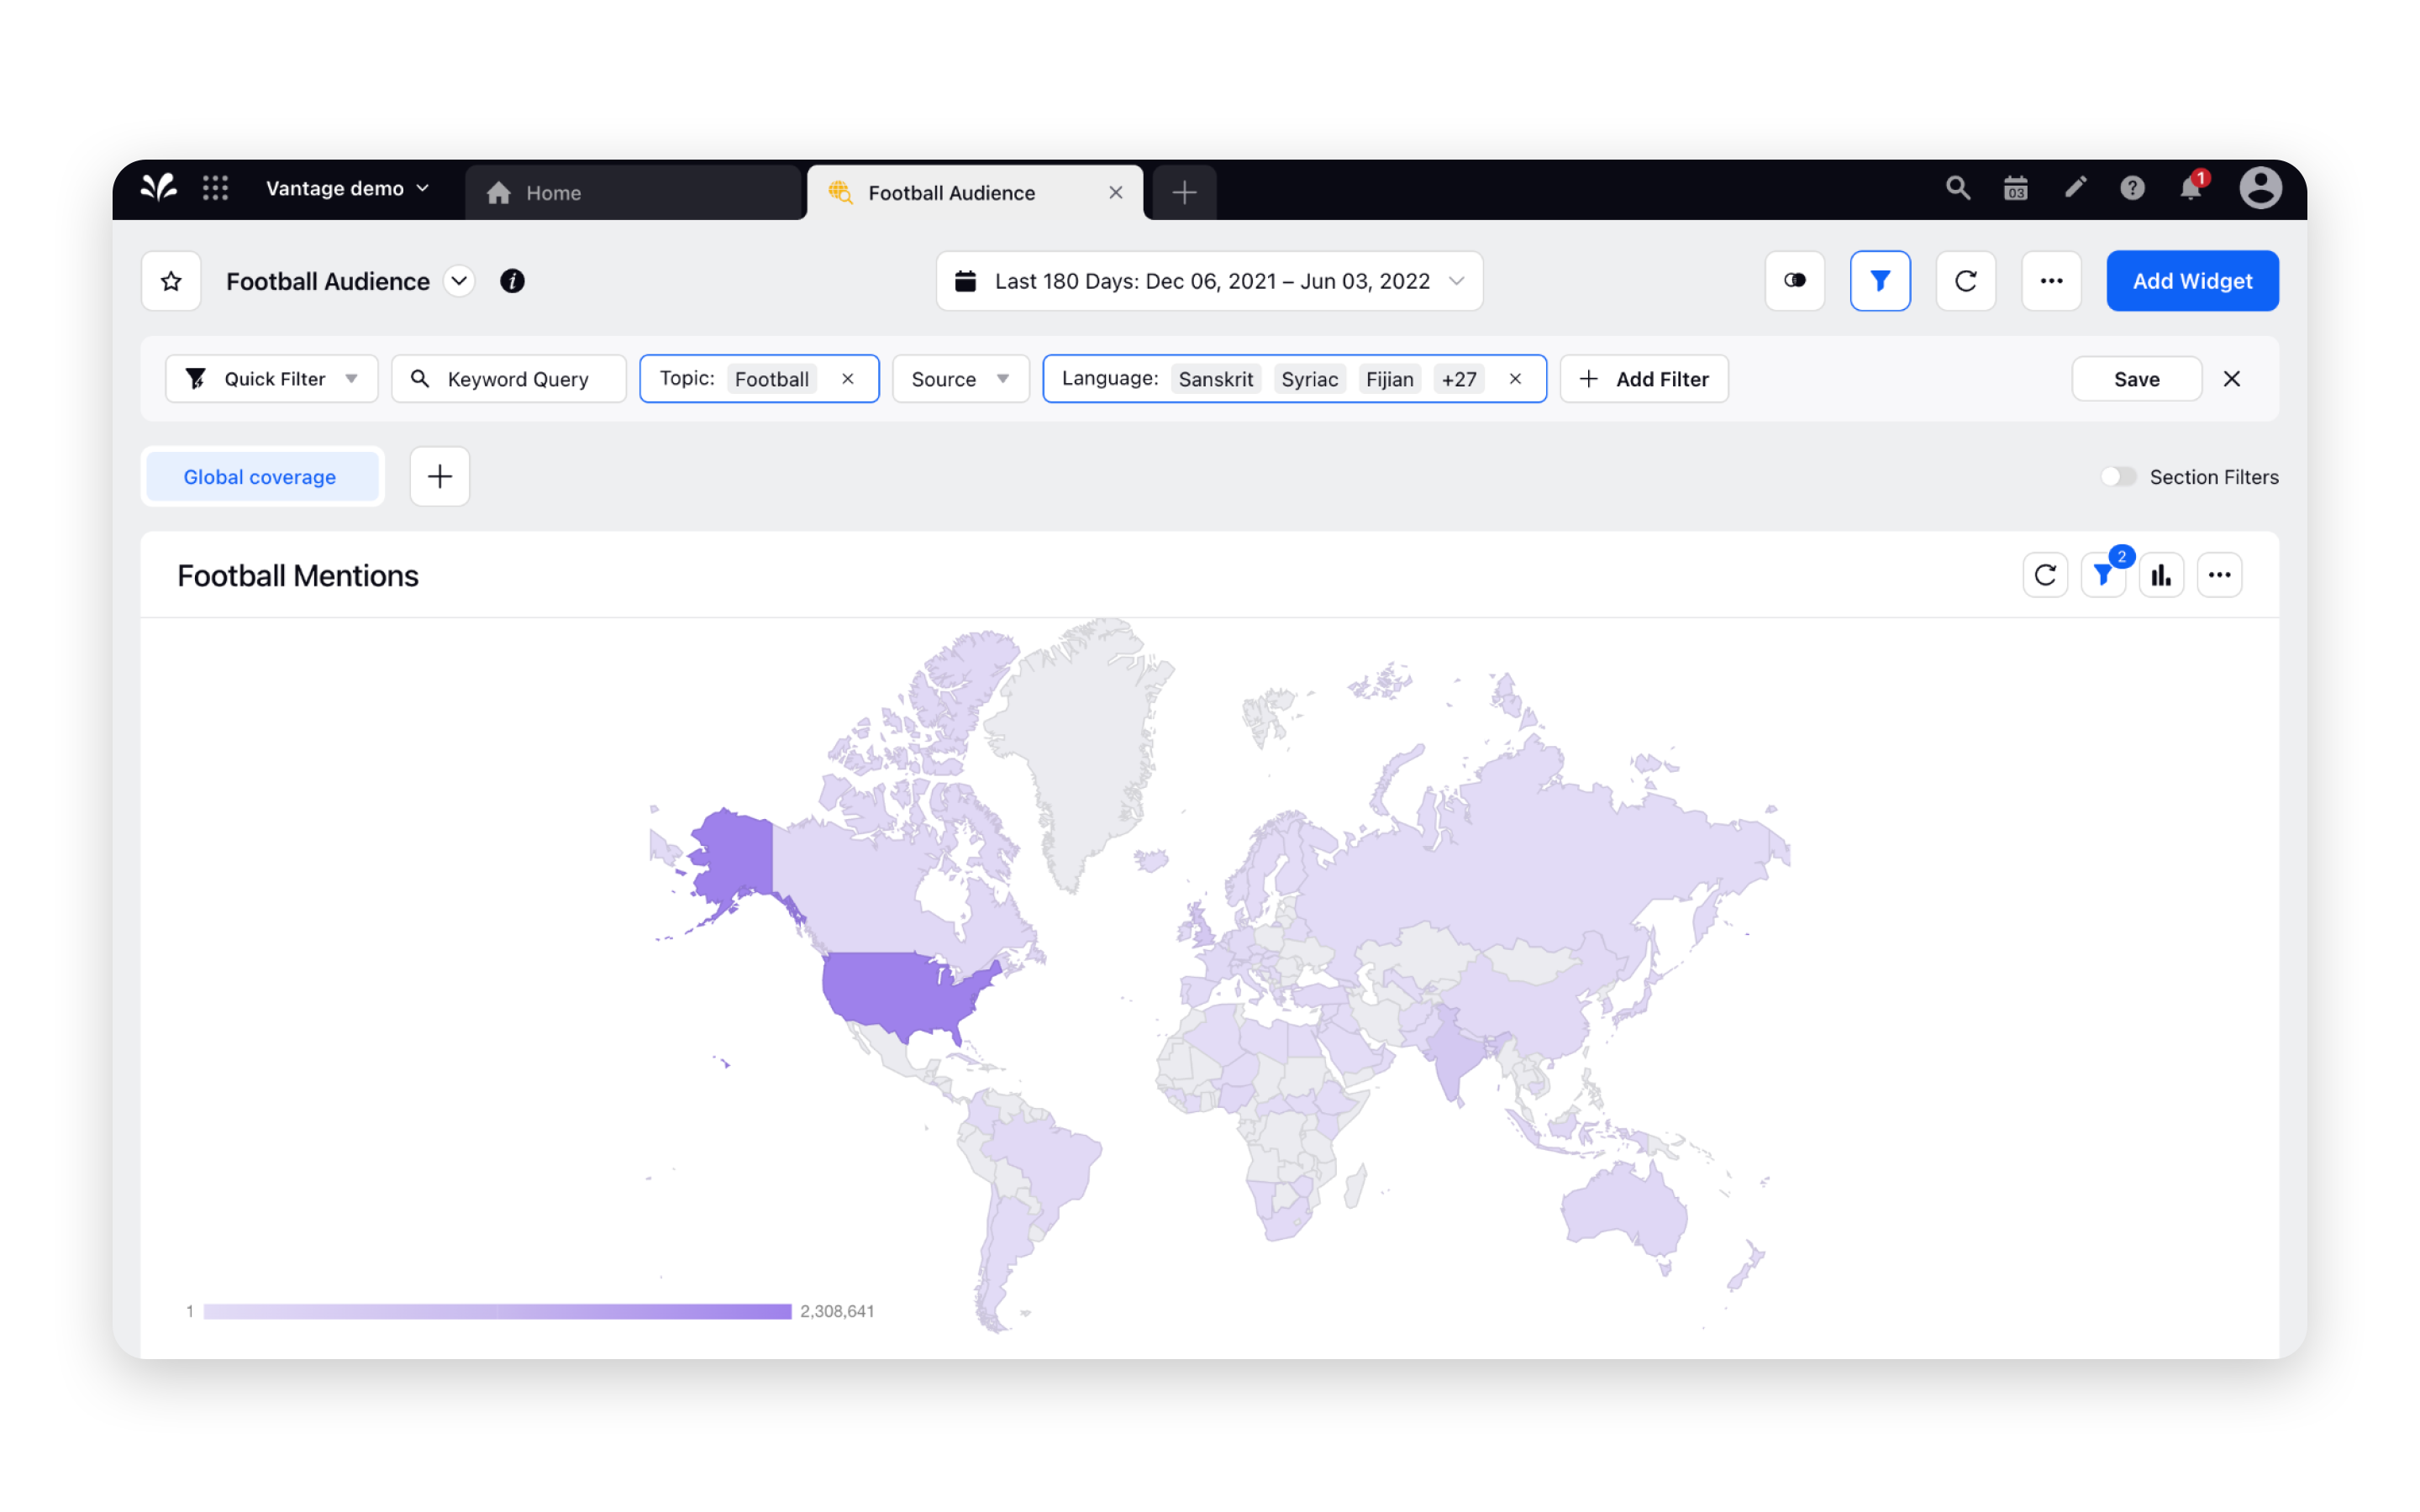Switch widget visualization to bar chart
The width and height of the screenshot is (2420, 1512).
[2161, 574]
